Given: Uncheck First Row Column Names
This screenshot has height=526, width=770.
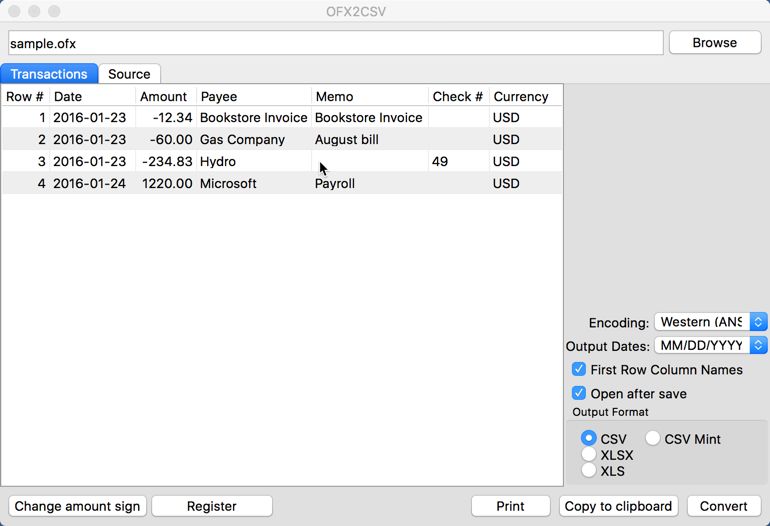Looking at the screenshot, I should [579, 369].
